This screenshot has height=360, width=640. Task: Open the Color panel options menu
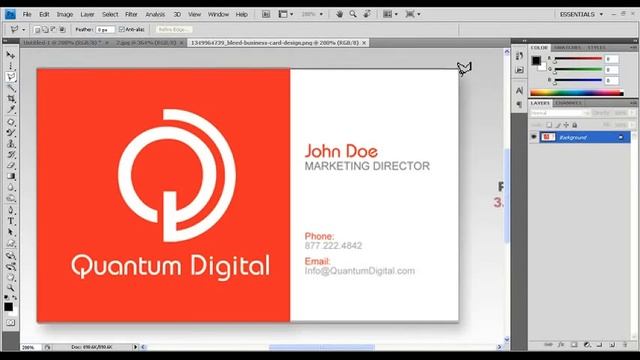(x=633, y=48)
